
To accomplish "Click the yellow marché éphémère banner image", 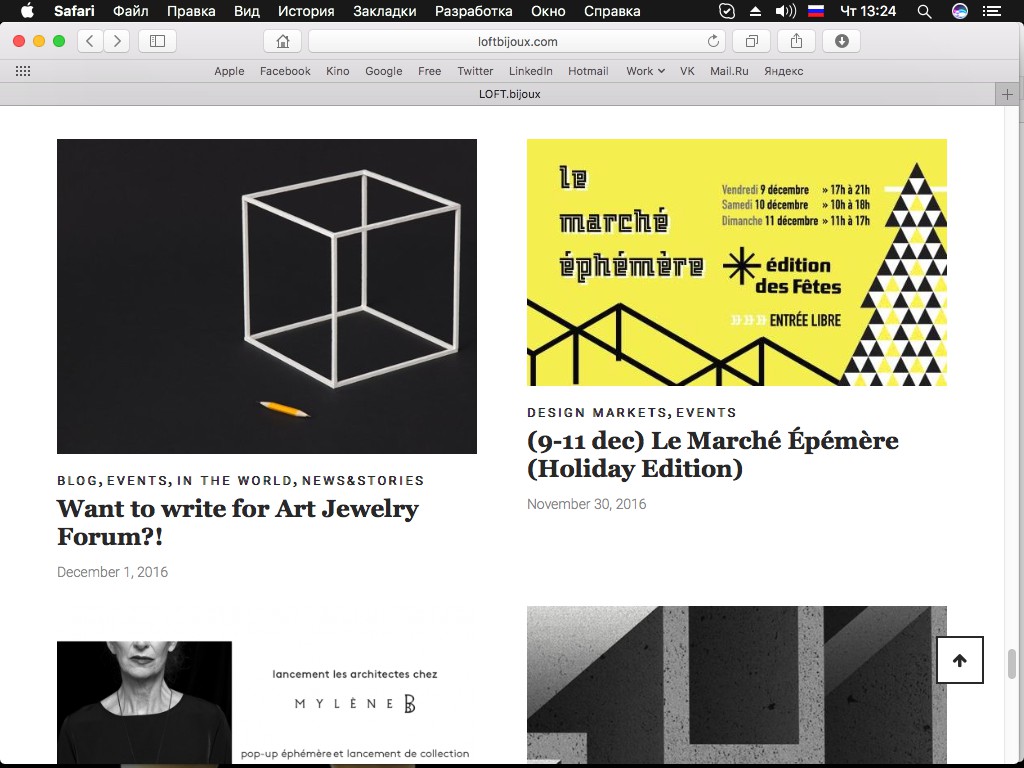I will pyautogui.click(x=737, y=262).
